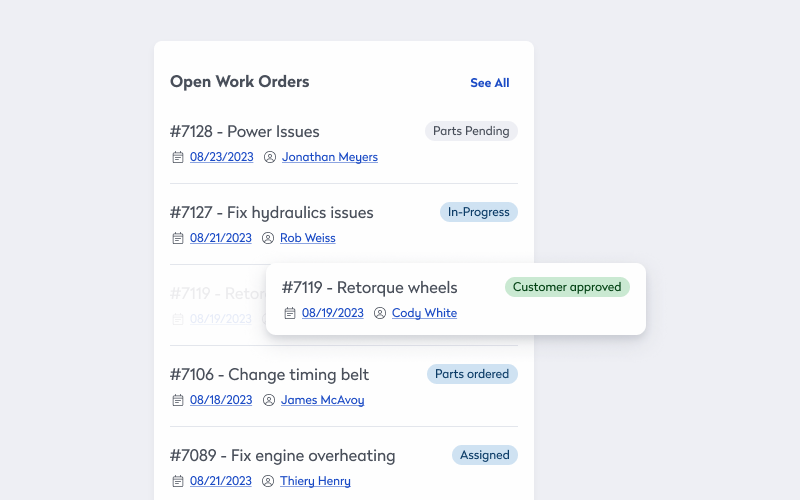
Task: Select the Parts Pending status badge
Action: click(x=471, y=131)
